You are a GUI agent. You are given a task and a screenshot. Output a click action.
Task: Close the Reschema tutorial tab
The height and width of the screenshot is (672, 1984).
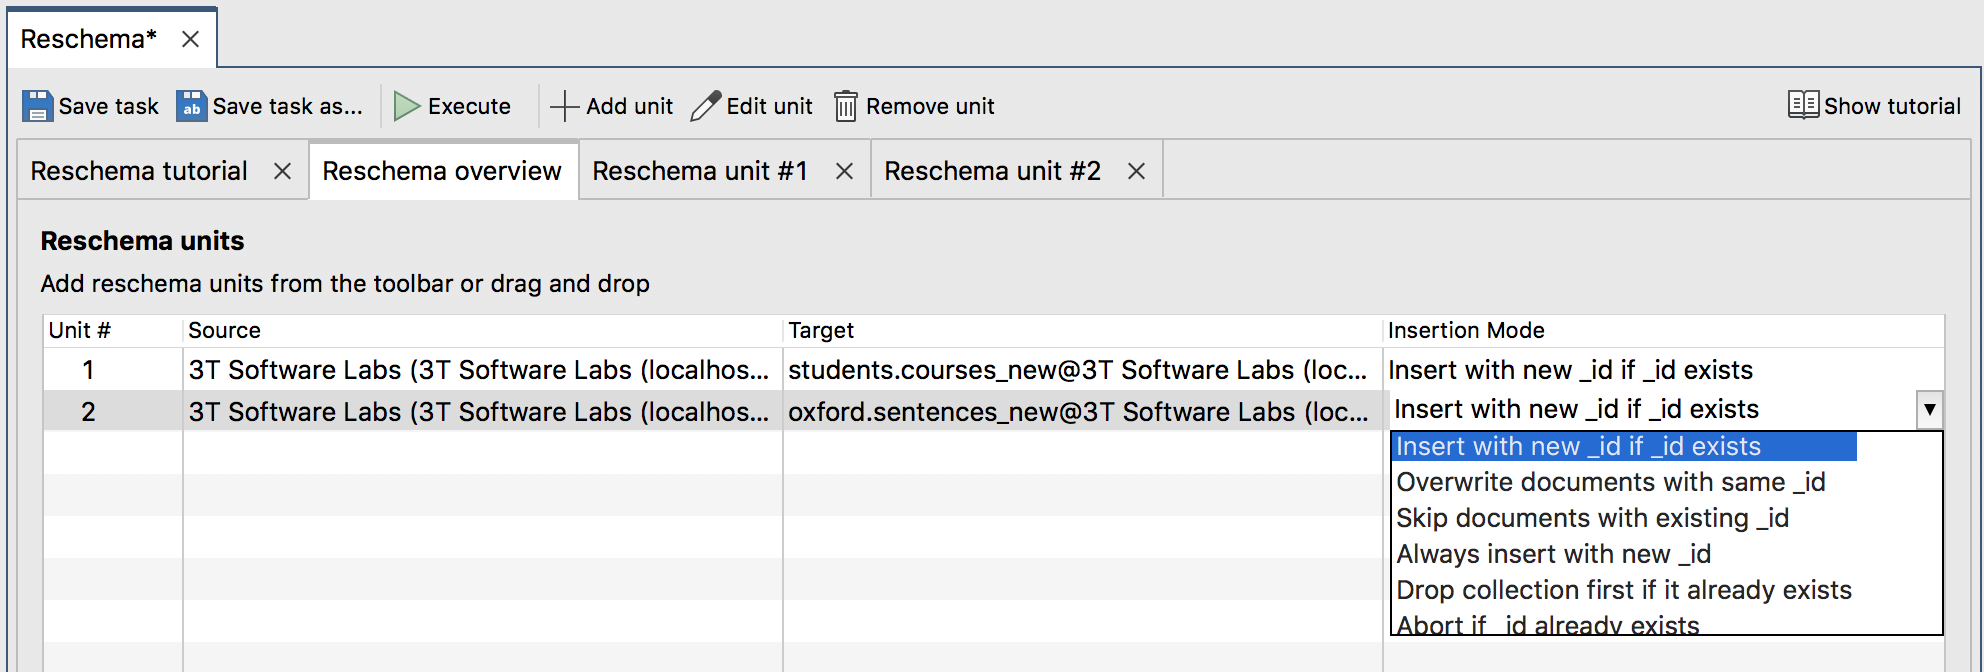click(x=281, y=170)
